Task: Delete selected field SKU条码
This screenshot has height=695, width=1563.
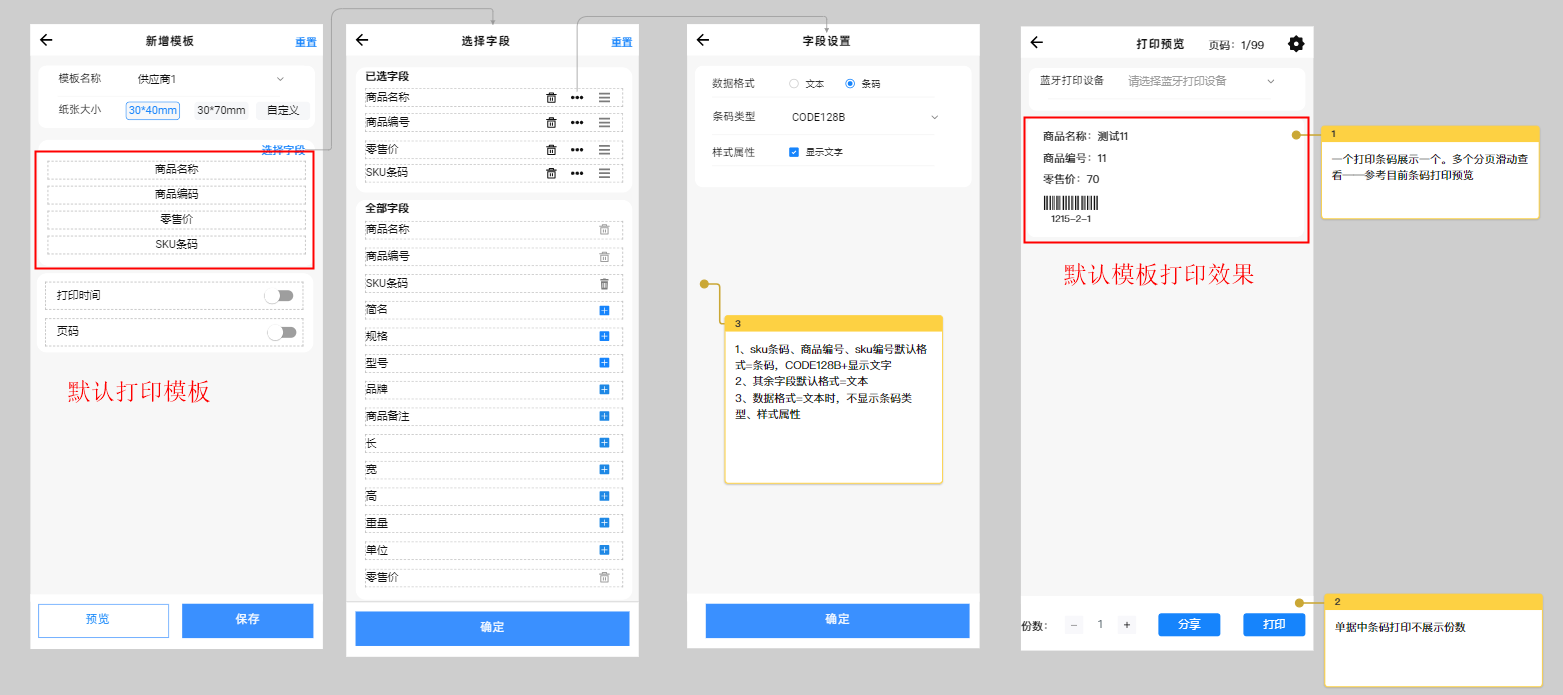Action: tap(551, 173)
